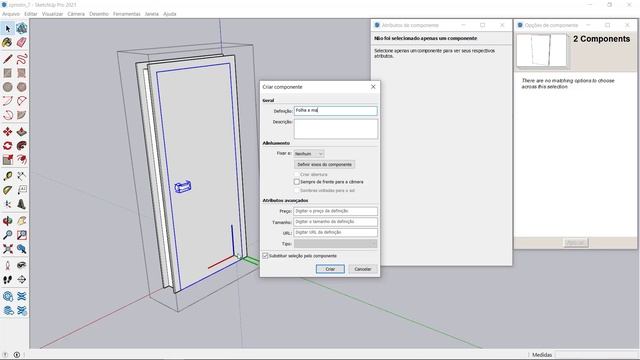
Task: Click the Tamanho input field
Action: [x=336, y=222]
